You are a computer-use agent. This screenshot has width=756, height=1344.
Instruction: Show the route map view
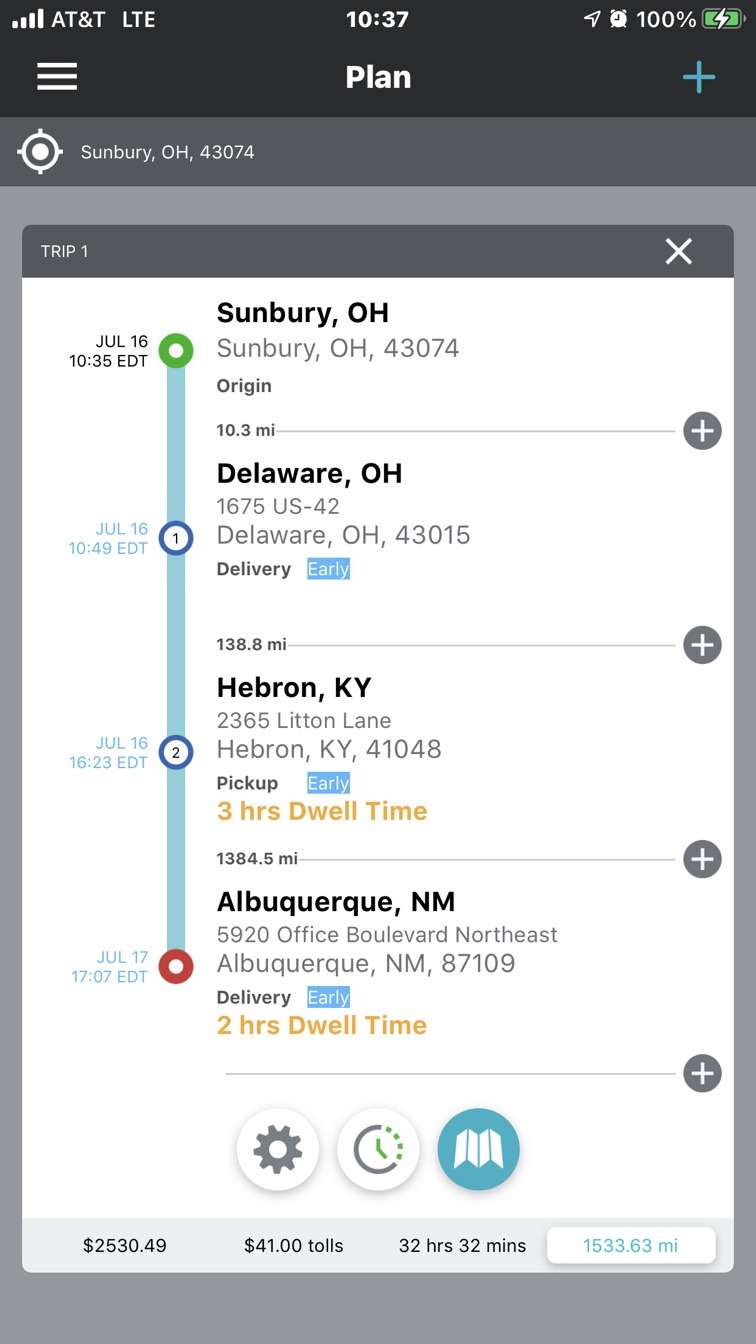pos(478,1150)
